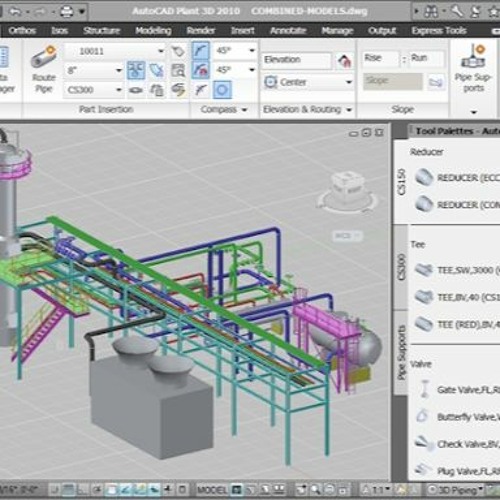Click the binoculars search icon in the title bar

coord(431,12)
